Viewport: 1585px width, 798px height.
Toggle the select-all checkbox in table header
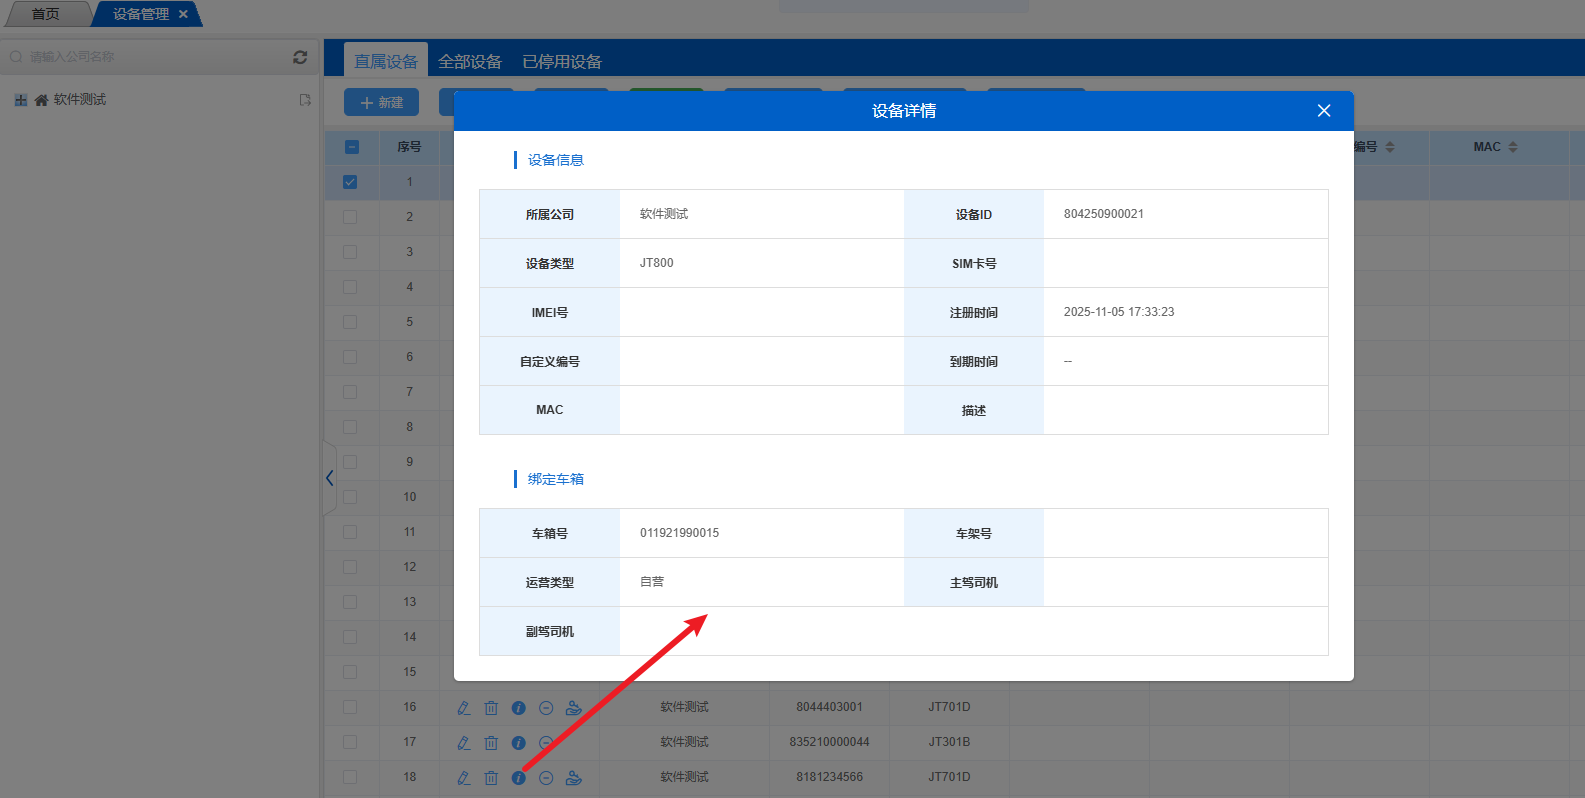[351, 147]
